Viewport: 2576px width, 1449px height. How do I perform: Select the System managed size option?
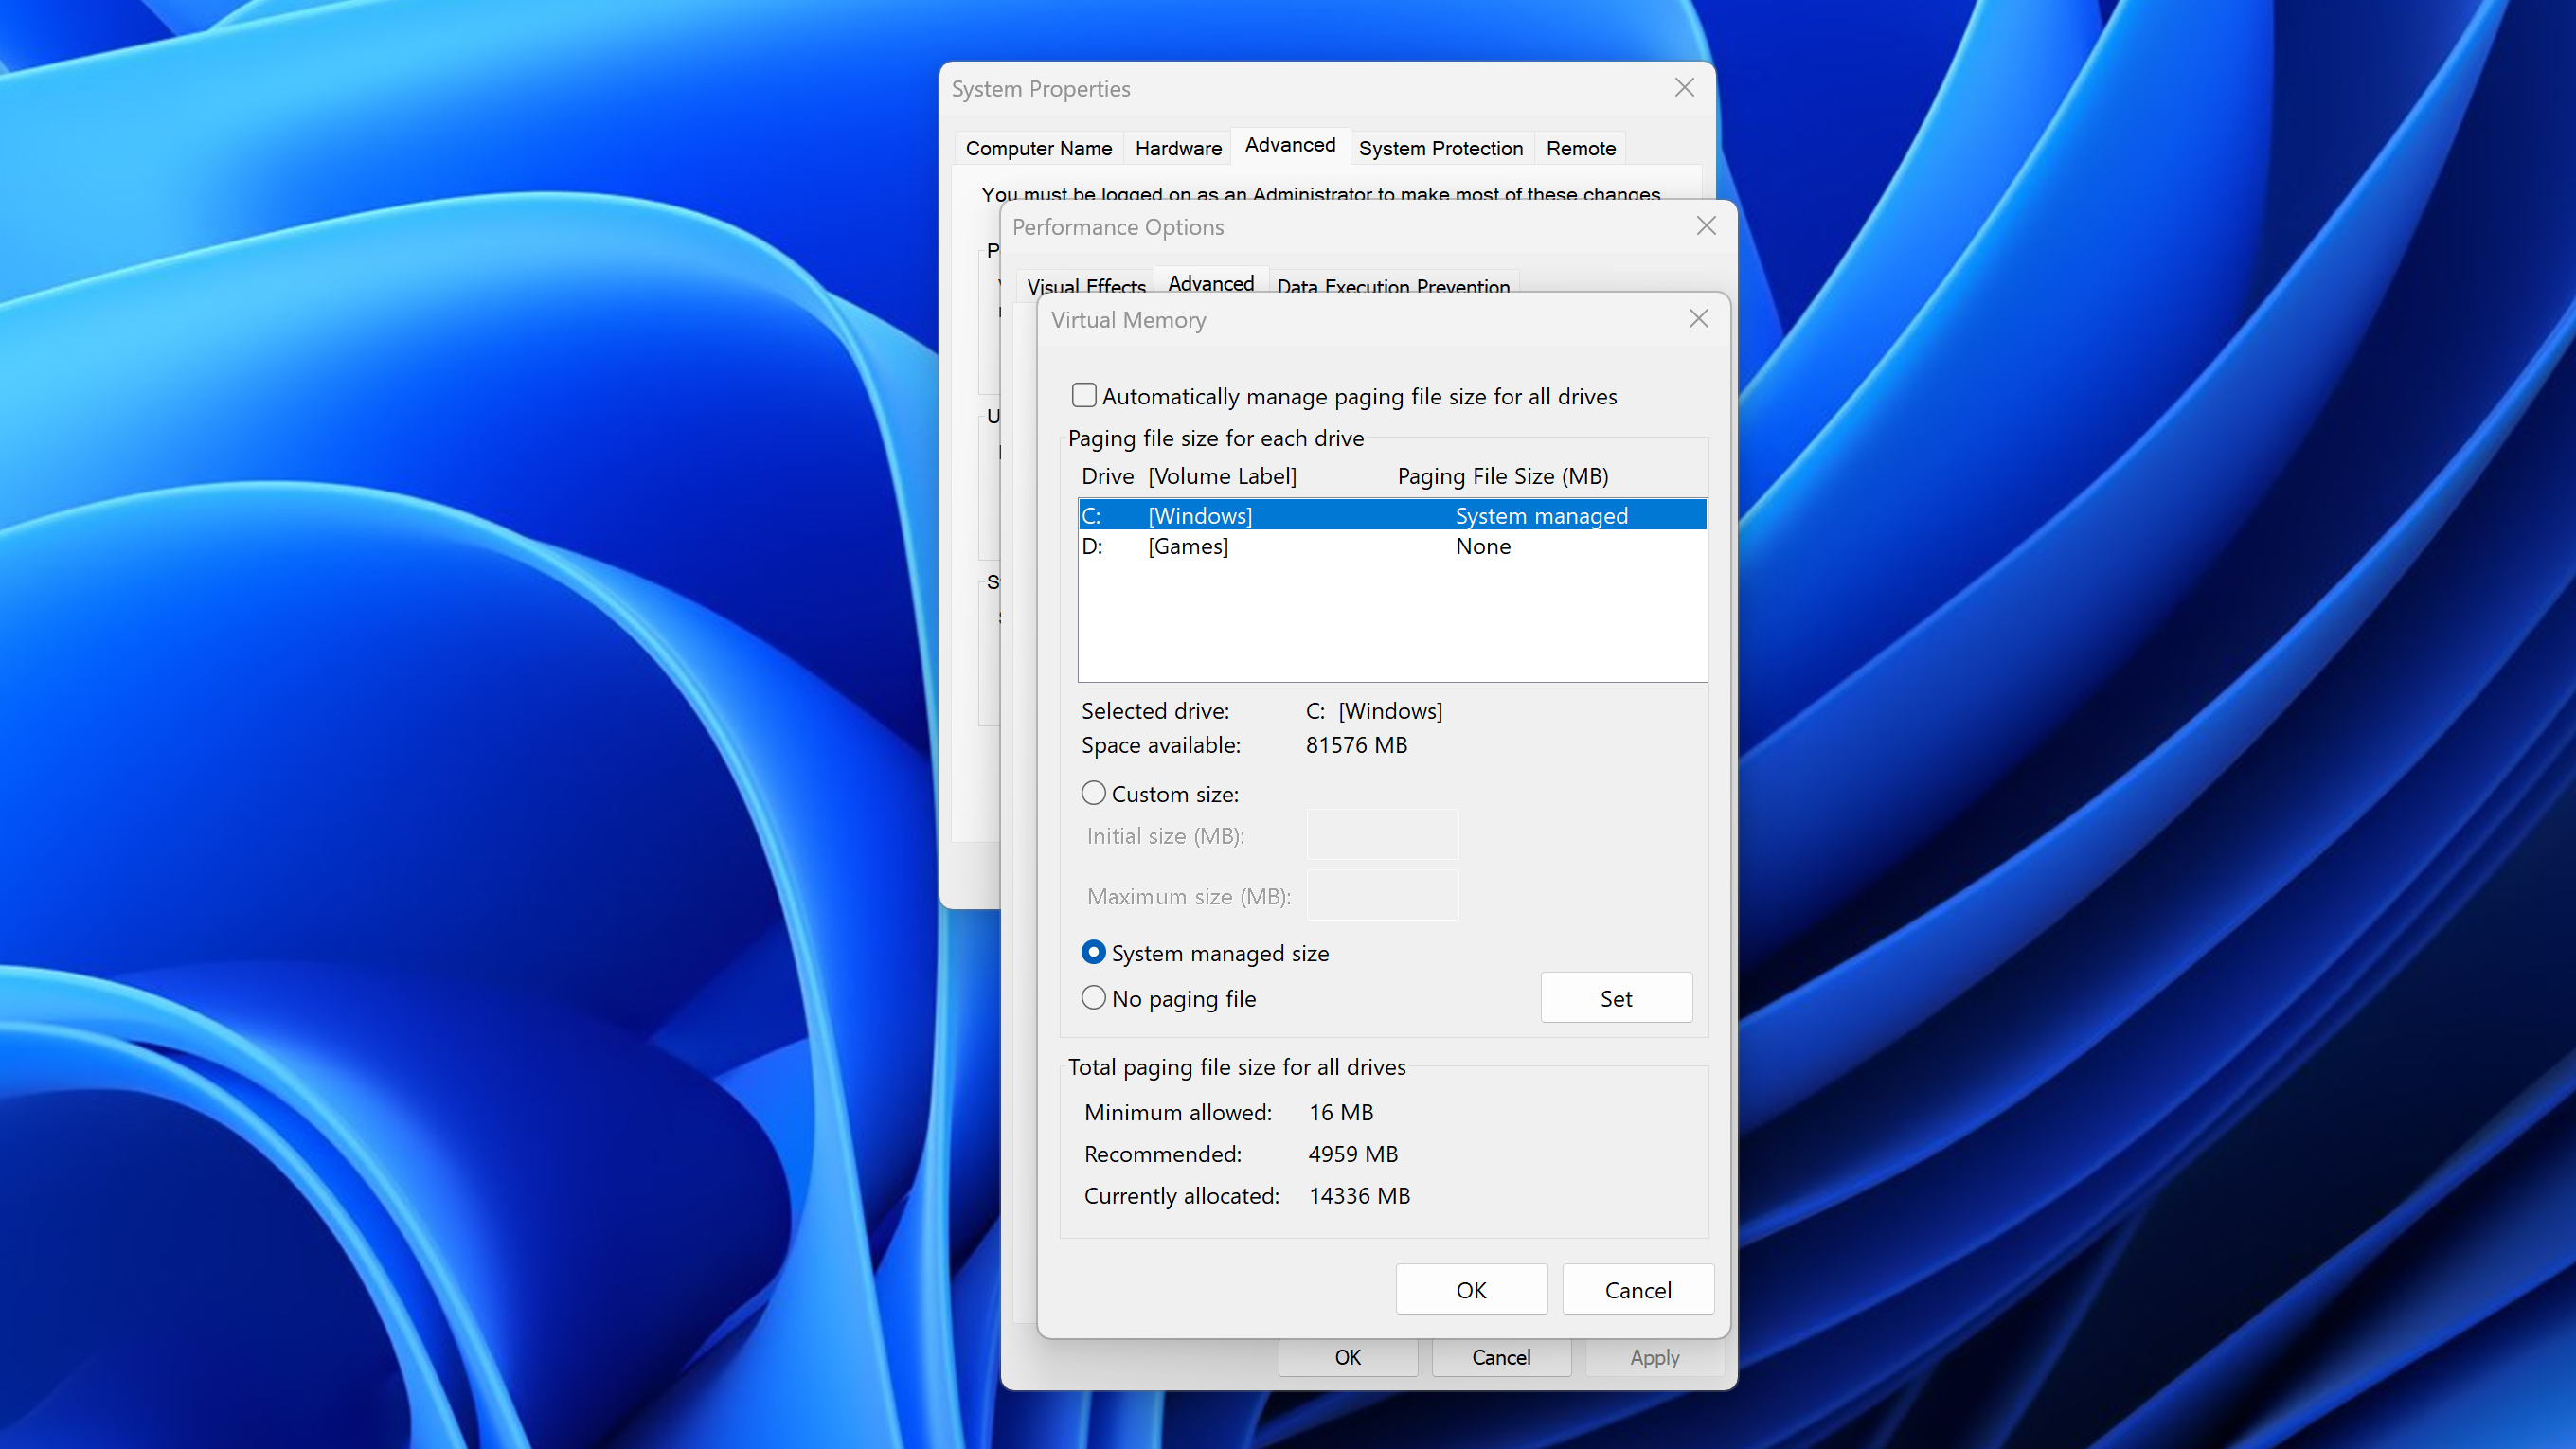(1093, 952)
